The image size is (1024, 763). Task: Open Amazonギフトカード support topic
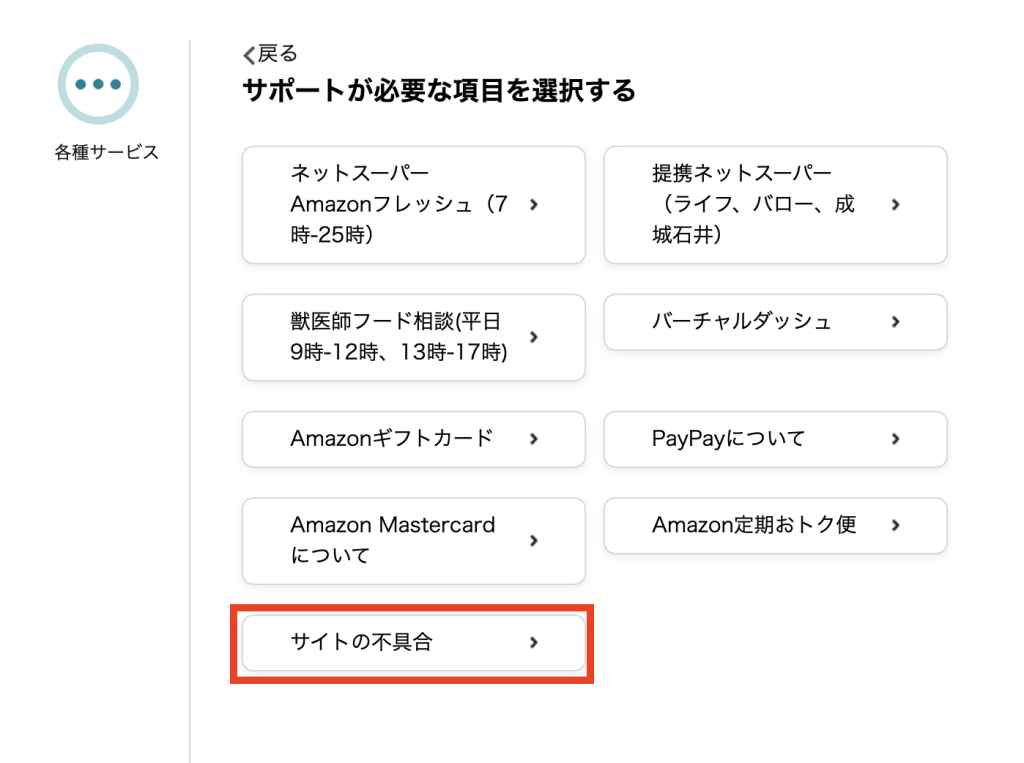[413, 439]
